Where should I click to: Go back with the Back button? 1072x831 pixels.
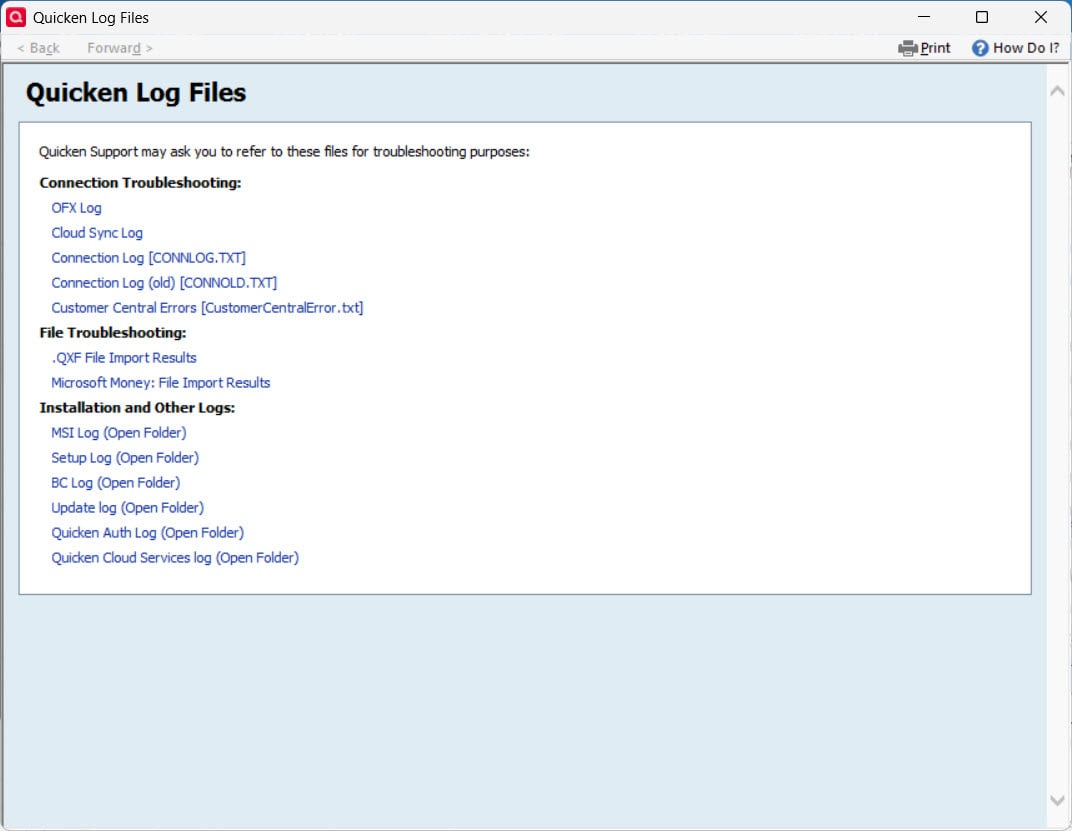[x=38, y=48]
